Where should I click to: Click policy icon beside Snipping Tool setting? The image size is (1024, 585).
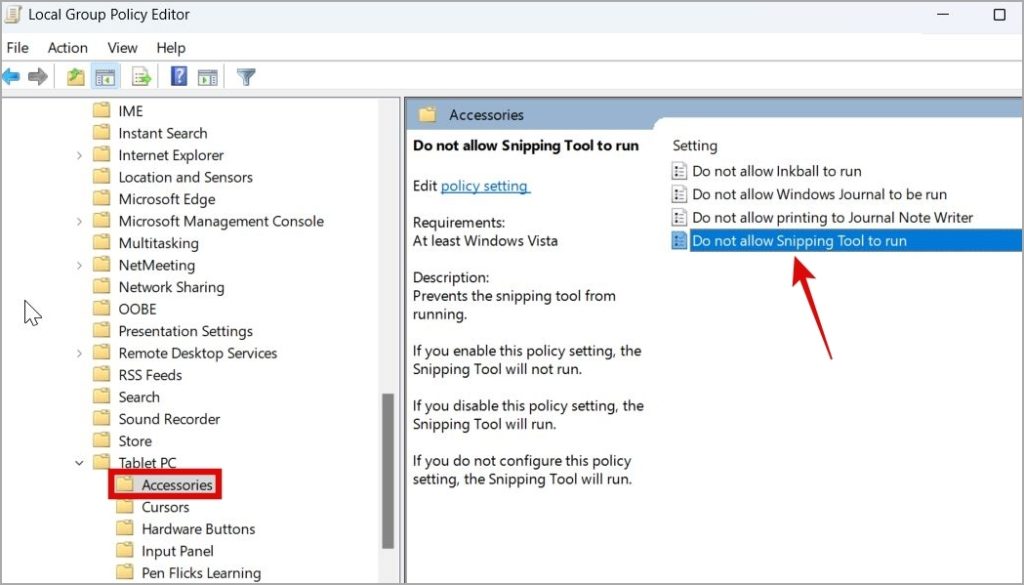(x=679, y=240)
